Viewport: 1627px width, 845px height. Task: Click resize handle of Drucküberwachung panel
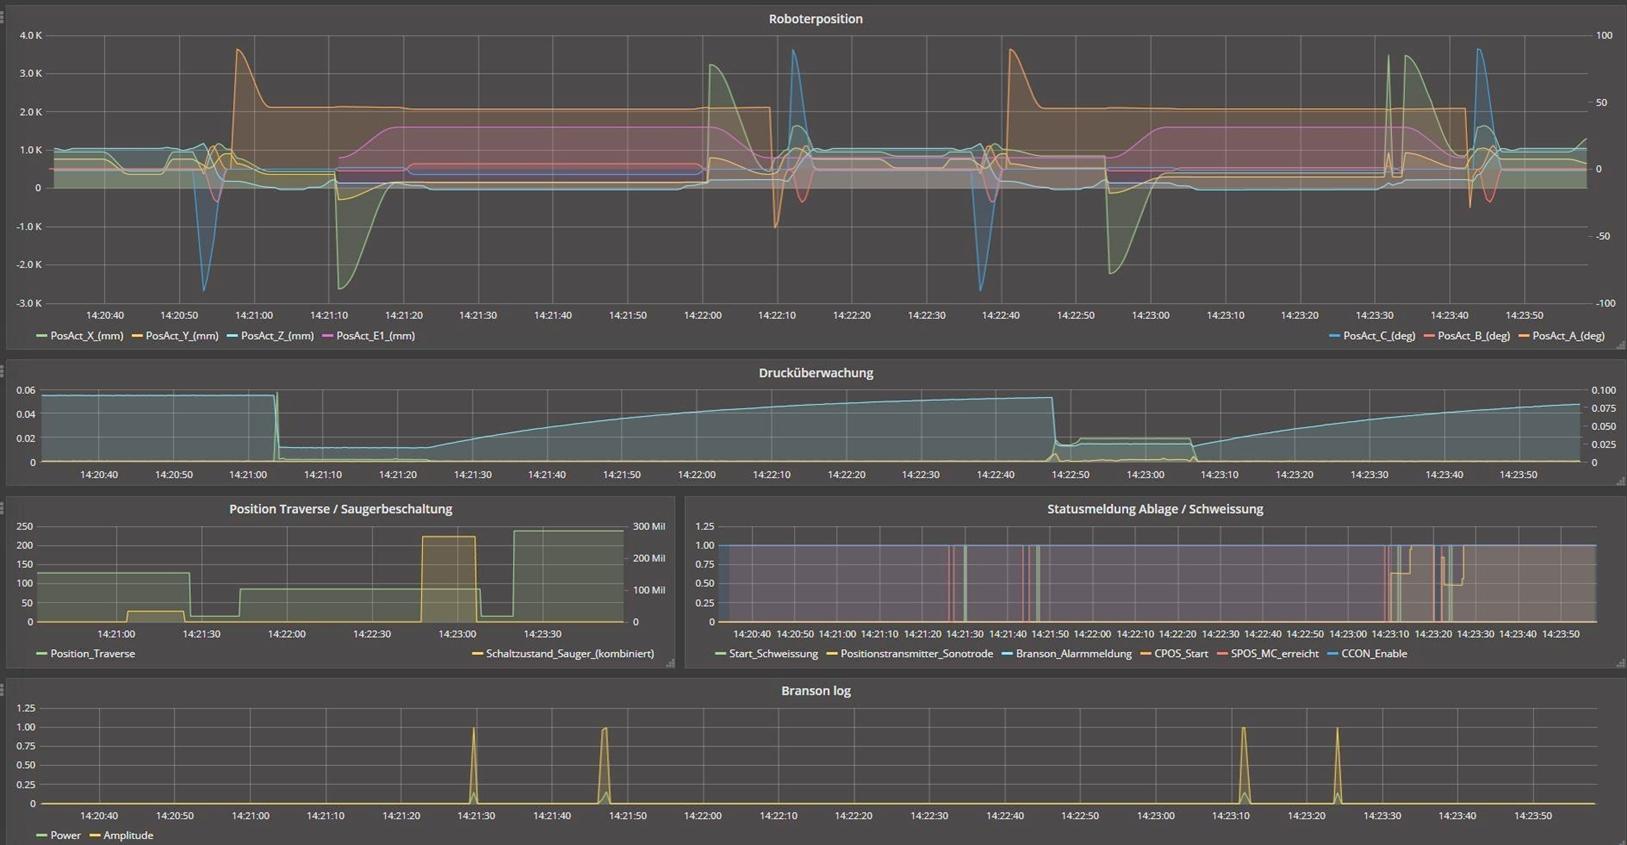tap(1620, 482)
